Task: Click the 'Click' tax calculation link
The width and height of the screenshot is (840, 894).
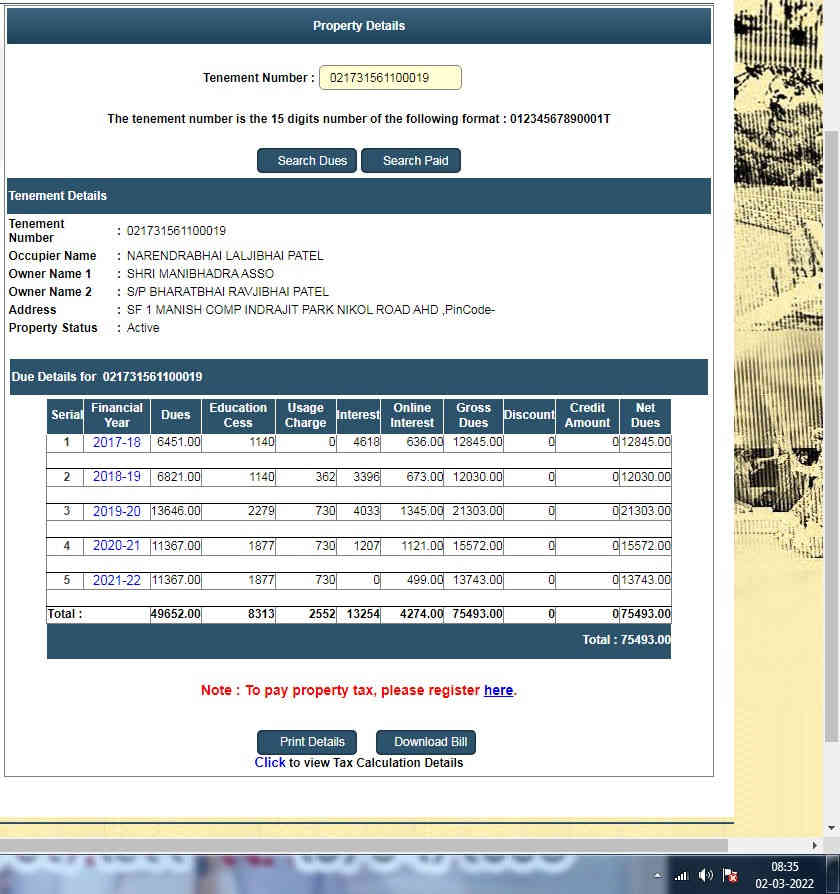Action: coord(270,762)
